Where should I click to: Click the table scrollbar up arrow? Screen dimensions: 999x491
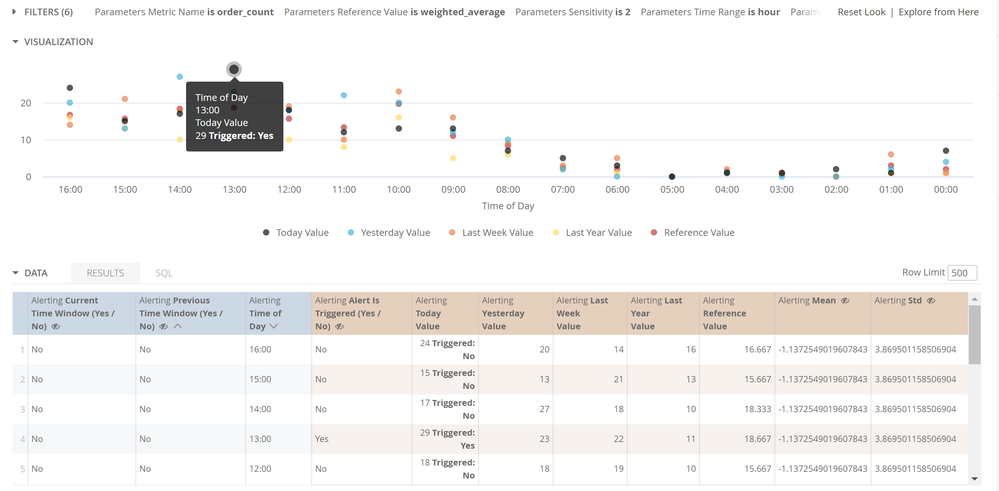click(974, 298)
